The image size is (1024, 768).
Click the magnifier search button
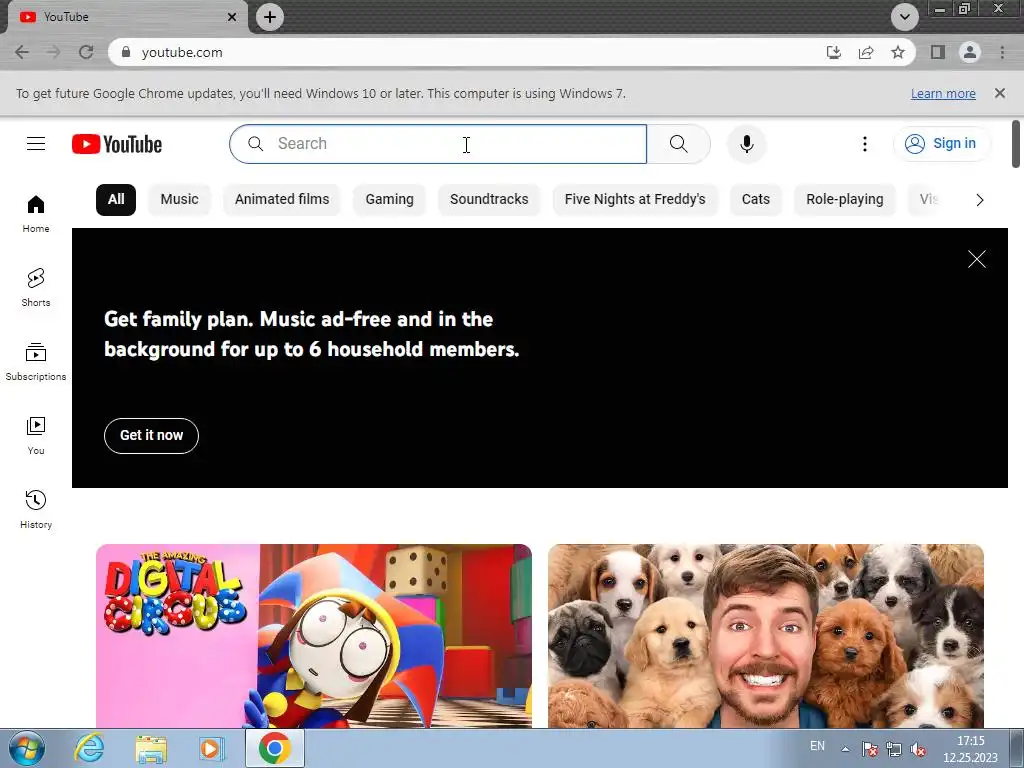(x=679, y=144)
